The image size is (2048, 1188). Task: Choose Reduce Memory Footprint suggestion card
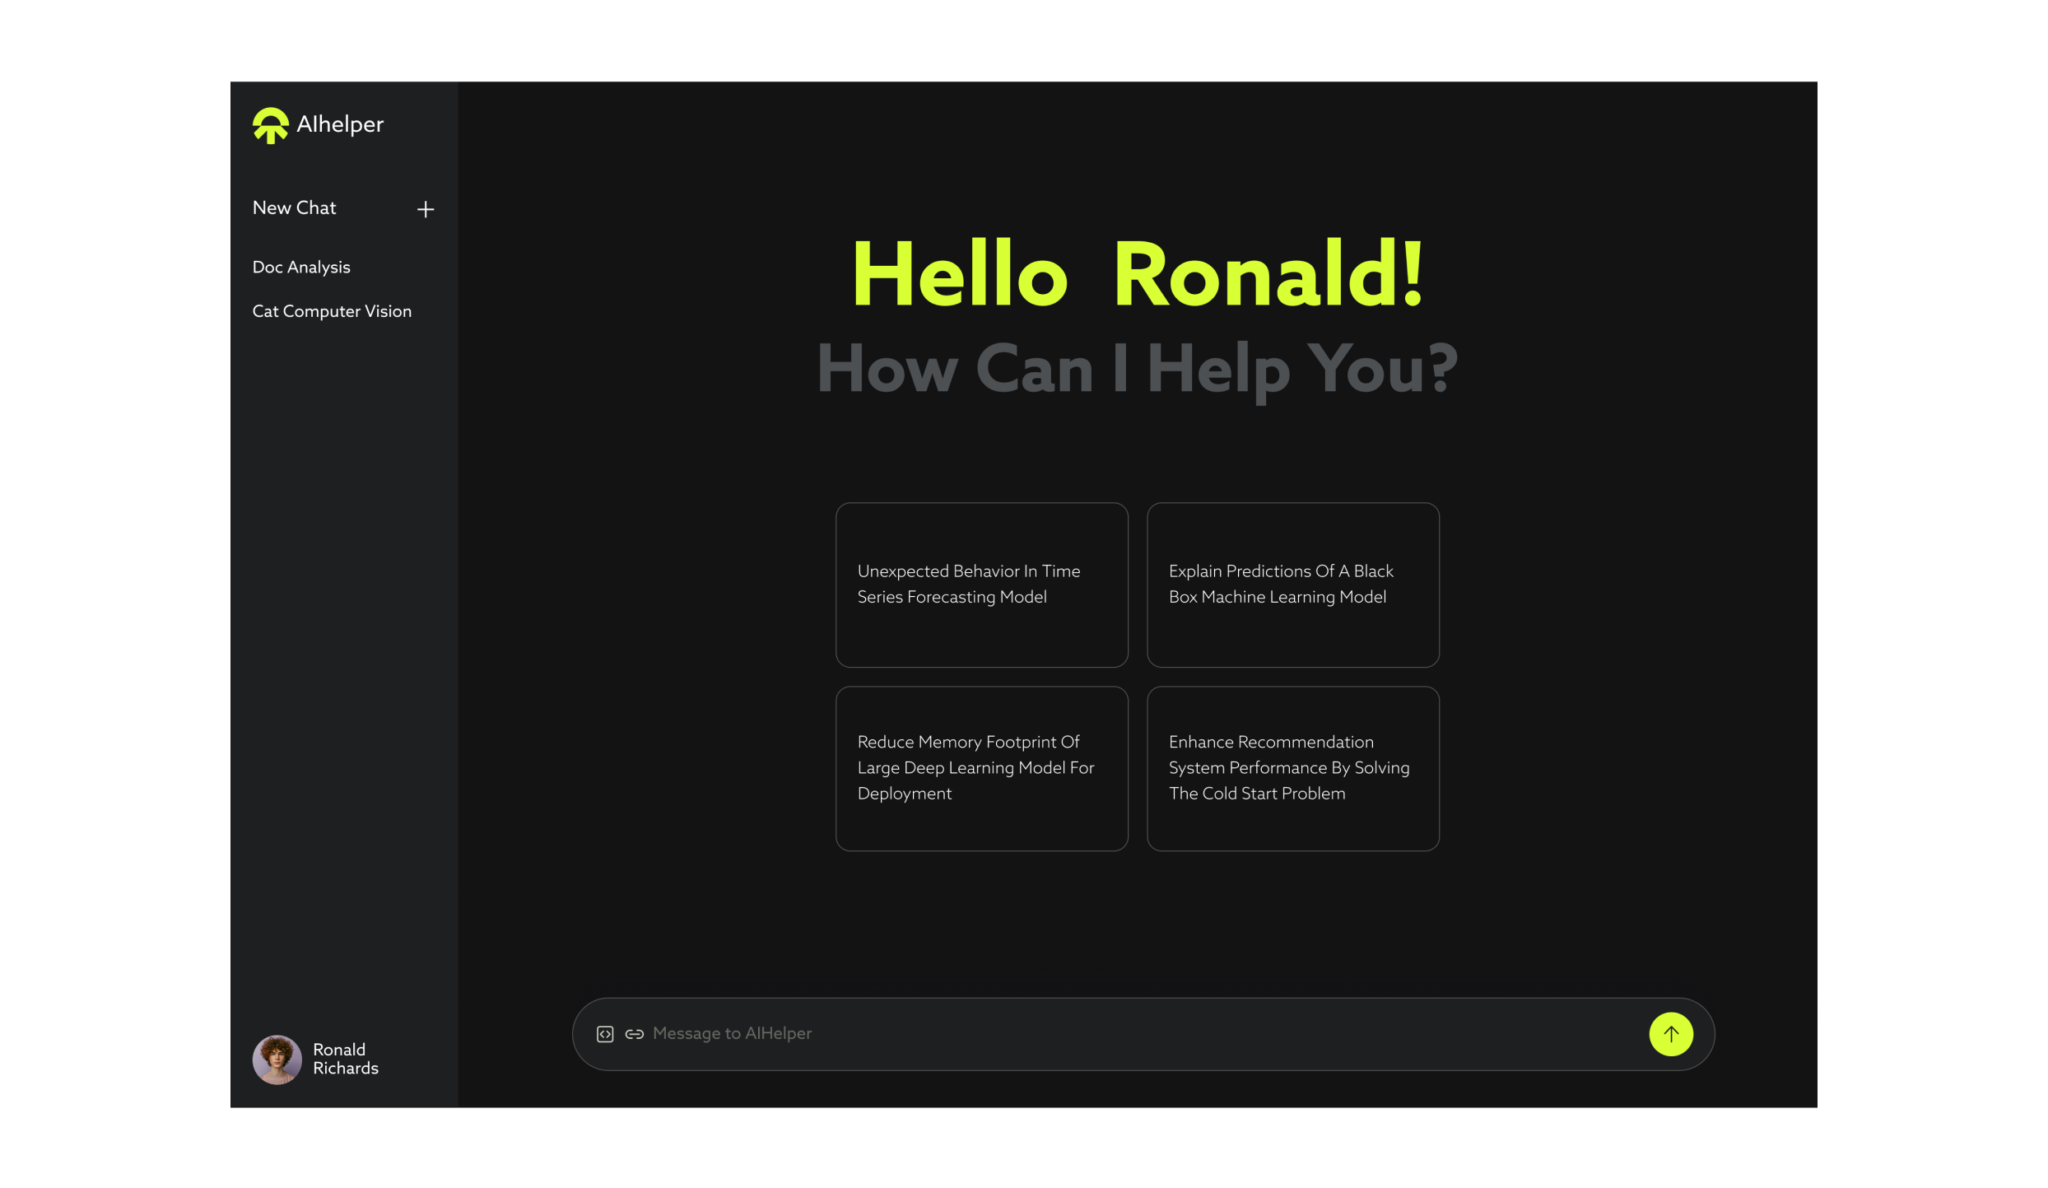click(982, 768)
